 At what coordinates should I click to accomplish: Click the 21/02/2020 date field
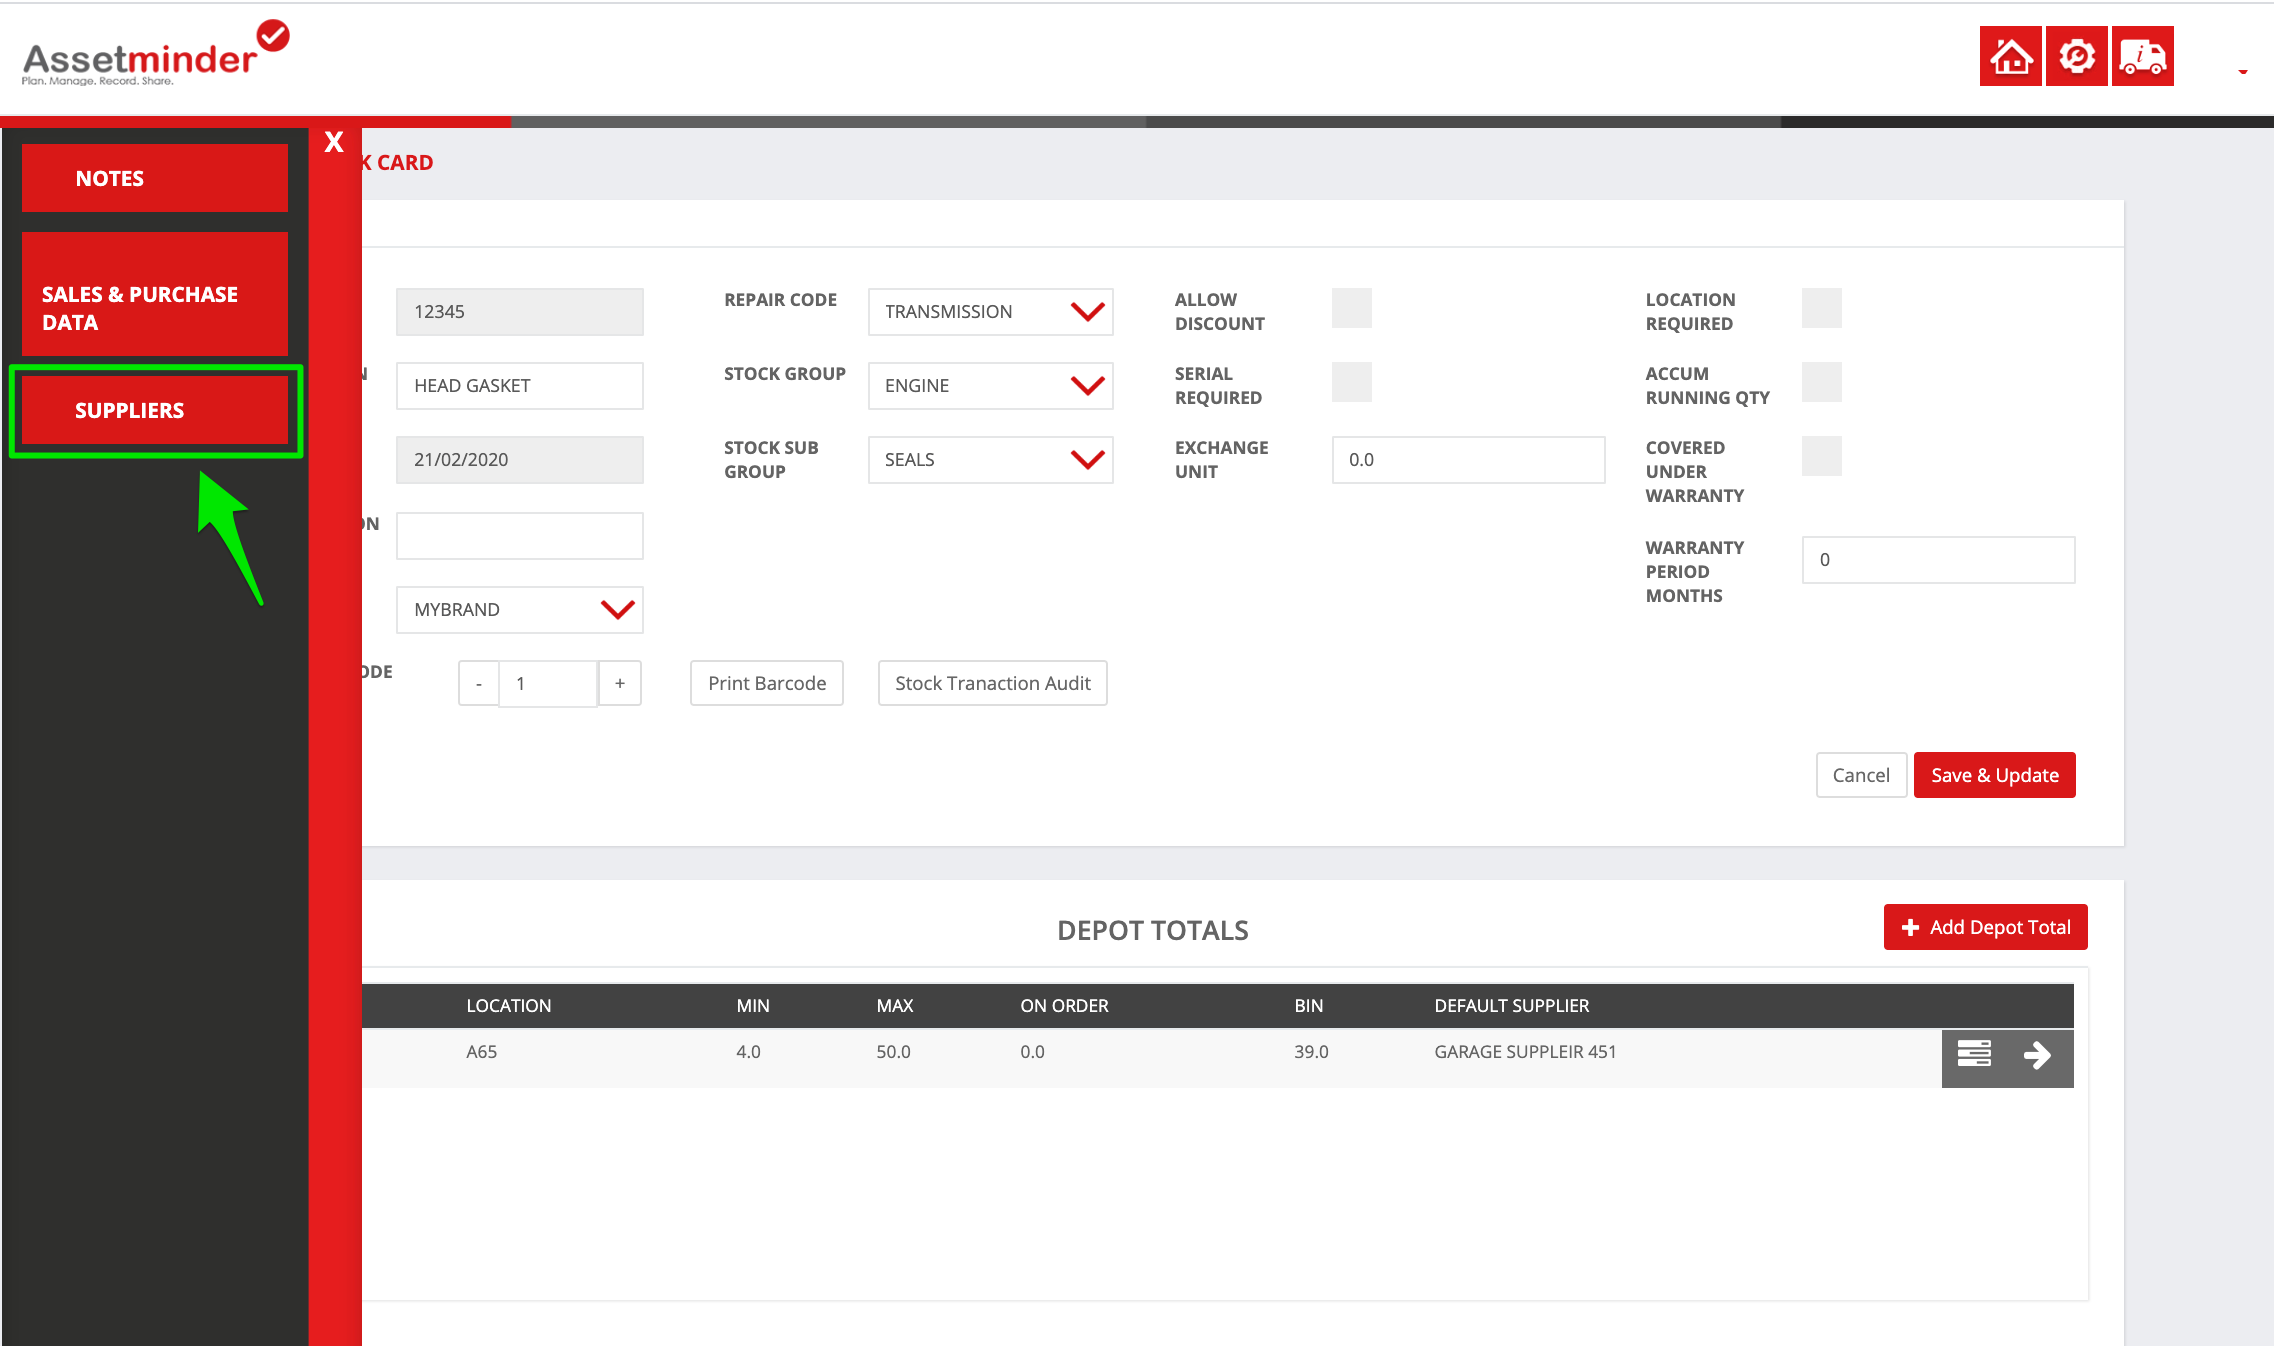[x=520, y=460]
